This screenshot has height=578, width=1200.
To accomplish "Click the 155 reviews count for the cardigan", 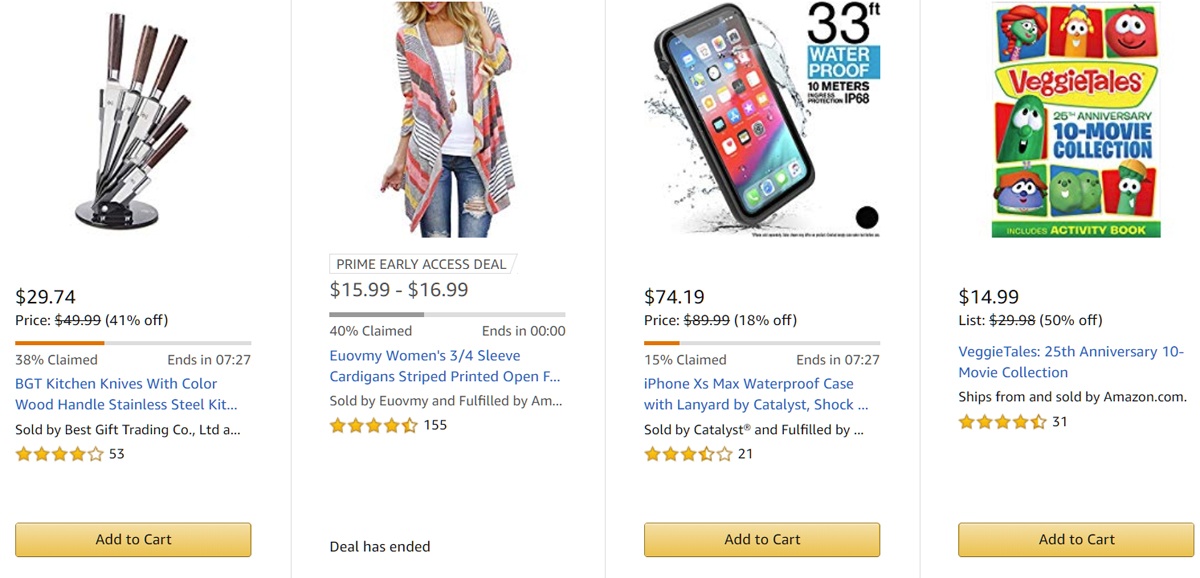I will (434, 425).
